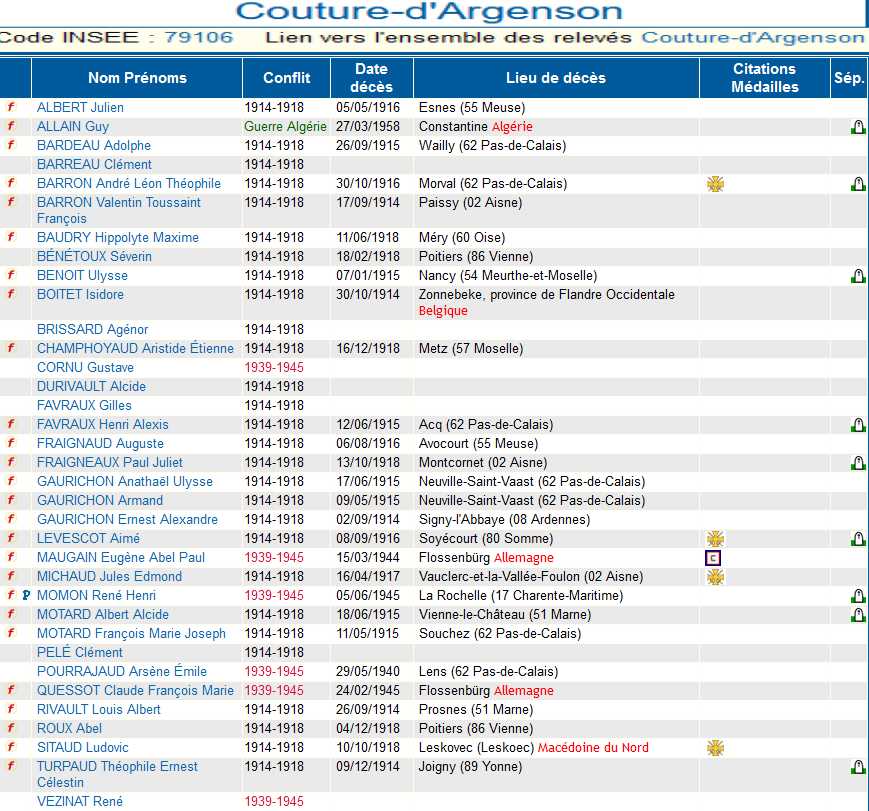
Task: Open the grave icon for FRAIGNEAUX Paul Juliet
Action: tap(857, 463)
